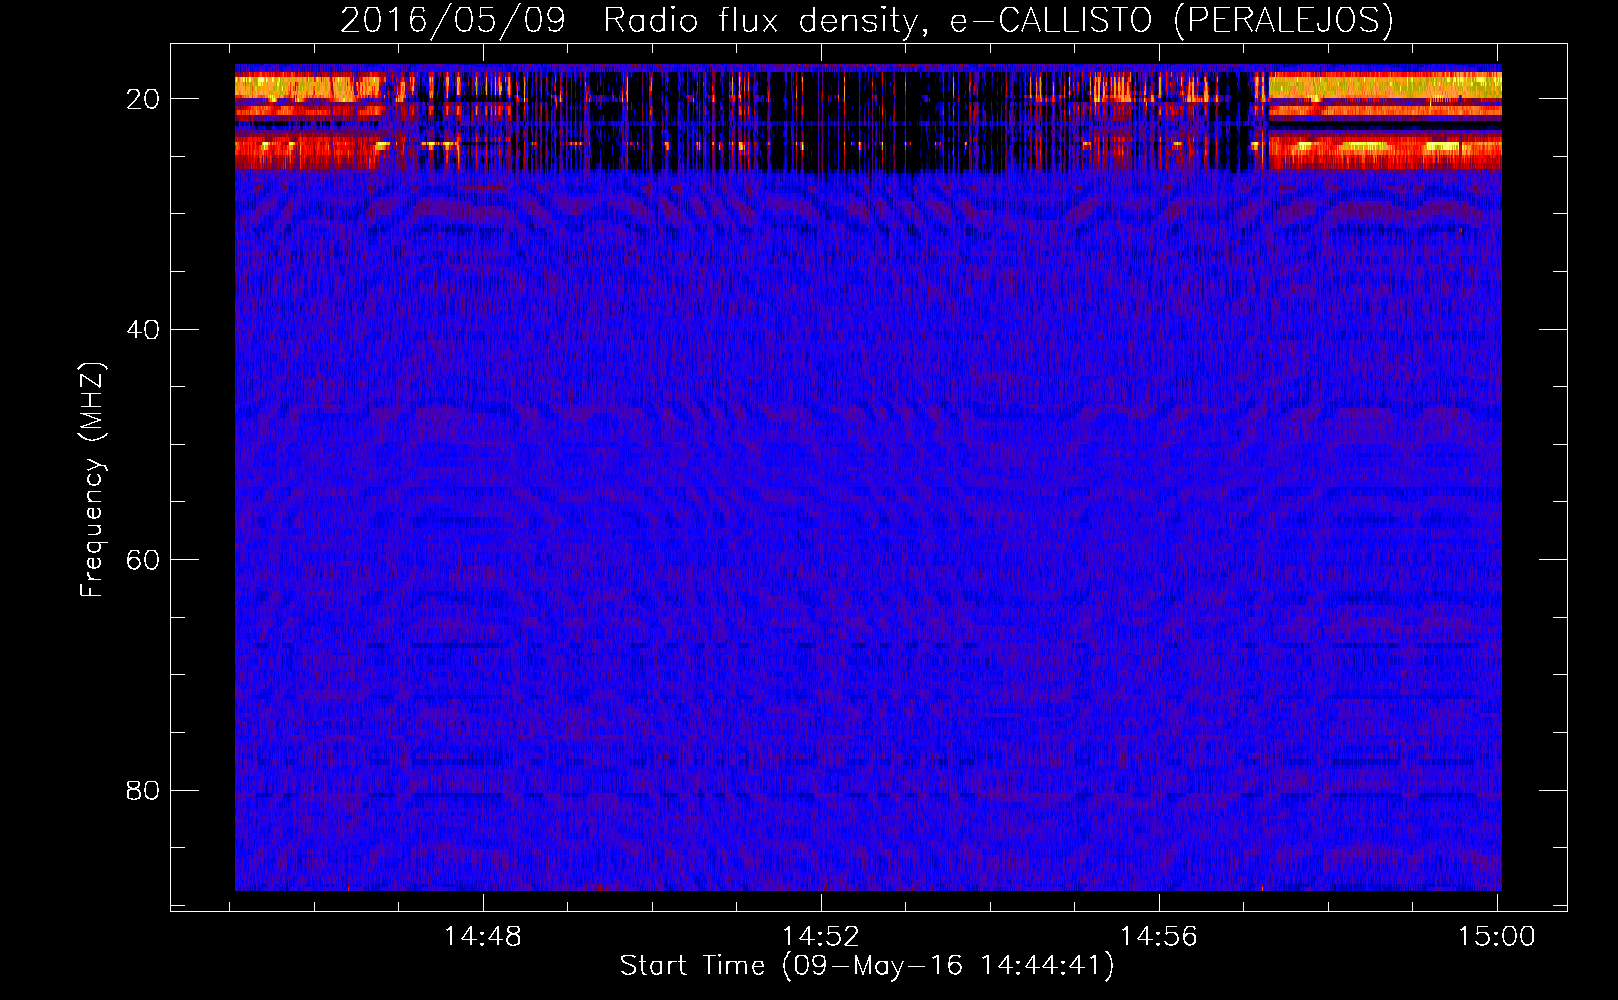Click the 'Start Time (09-May-16 14:44:41)' axis label

[866, 966]
